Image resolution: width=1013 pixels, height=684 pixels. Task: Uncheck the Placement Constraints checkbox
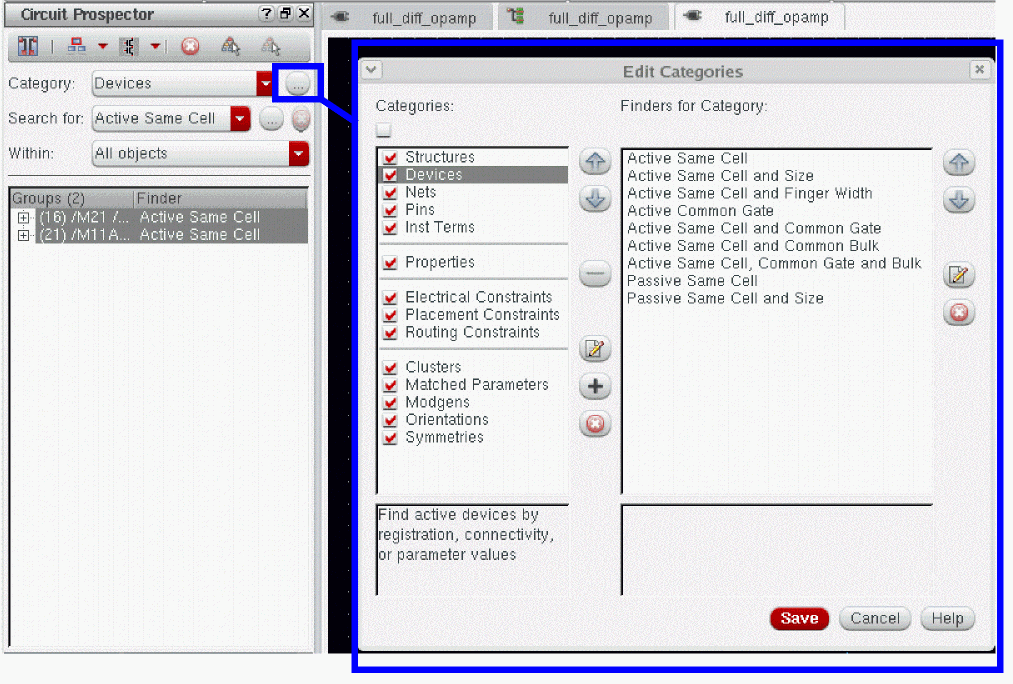[390, 315]
